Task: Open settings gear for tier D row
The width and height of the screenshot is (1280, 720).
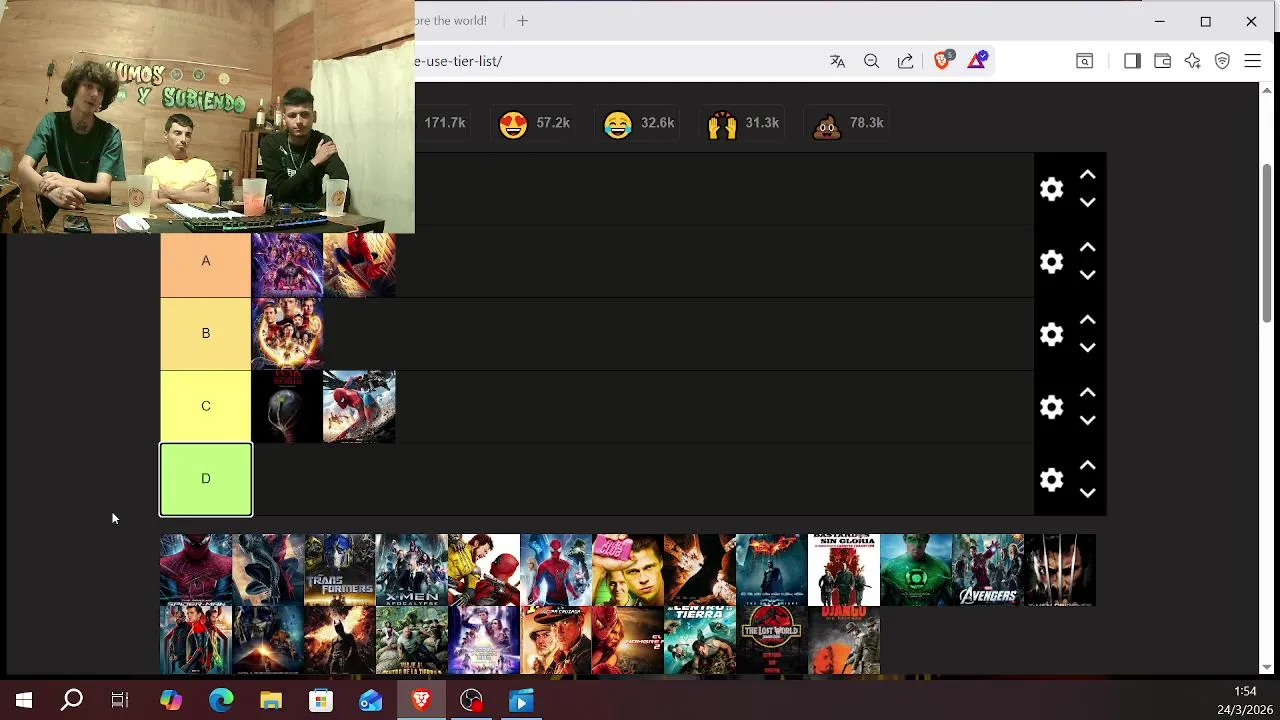Action: (1051, 480)
